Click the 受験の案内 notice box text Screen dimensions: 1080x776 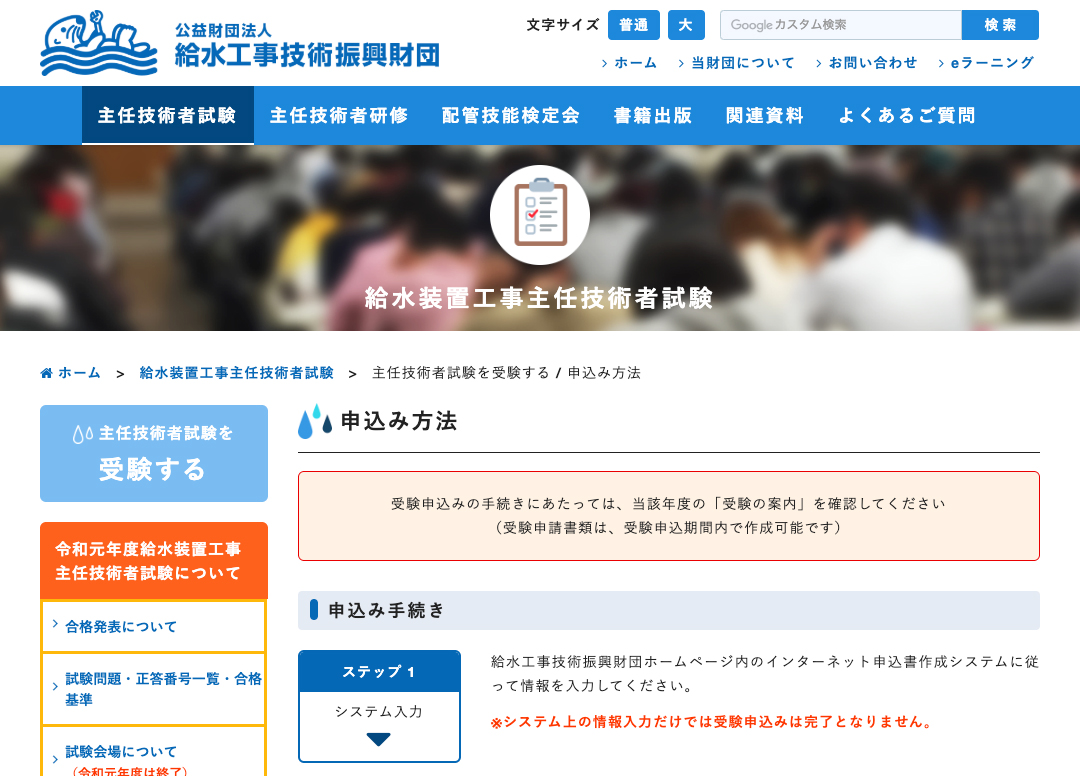pos(669,516)
